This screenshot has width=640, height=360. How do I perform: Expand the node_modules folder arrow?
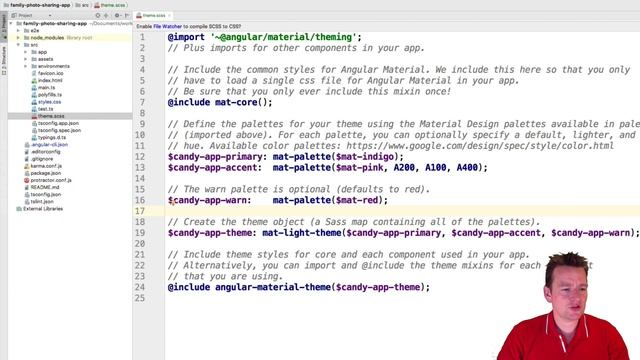(18, 38)
